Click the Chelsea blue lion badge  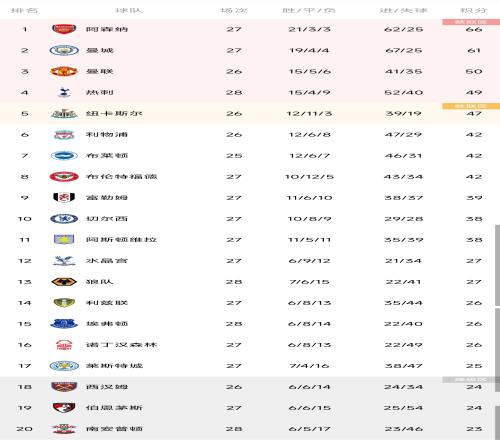pyautogui.click(x=64, y=219)
